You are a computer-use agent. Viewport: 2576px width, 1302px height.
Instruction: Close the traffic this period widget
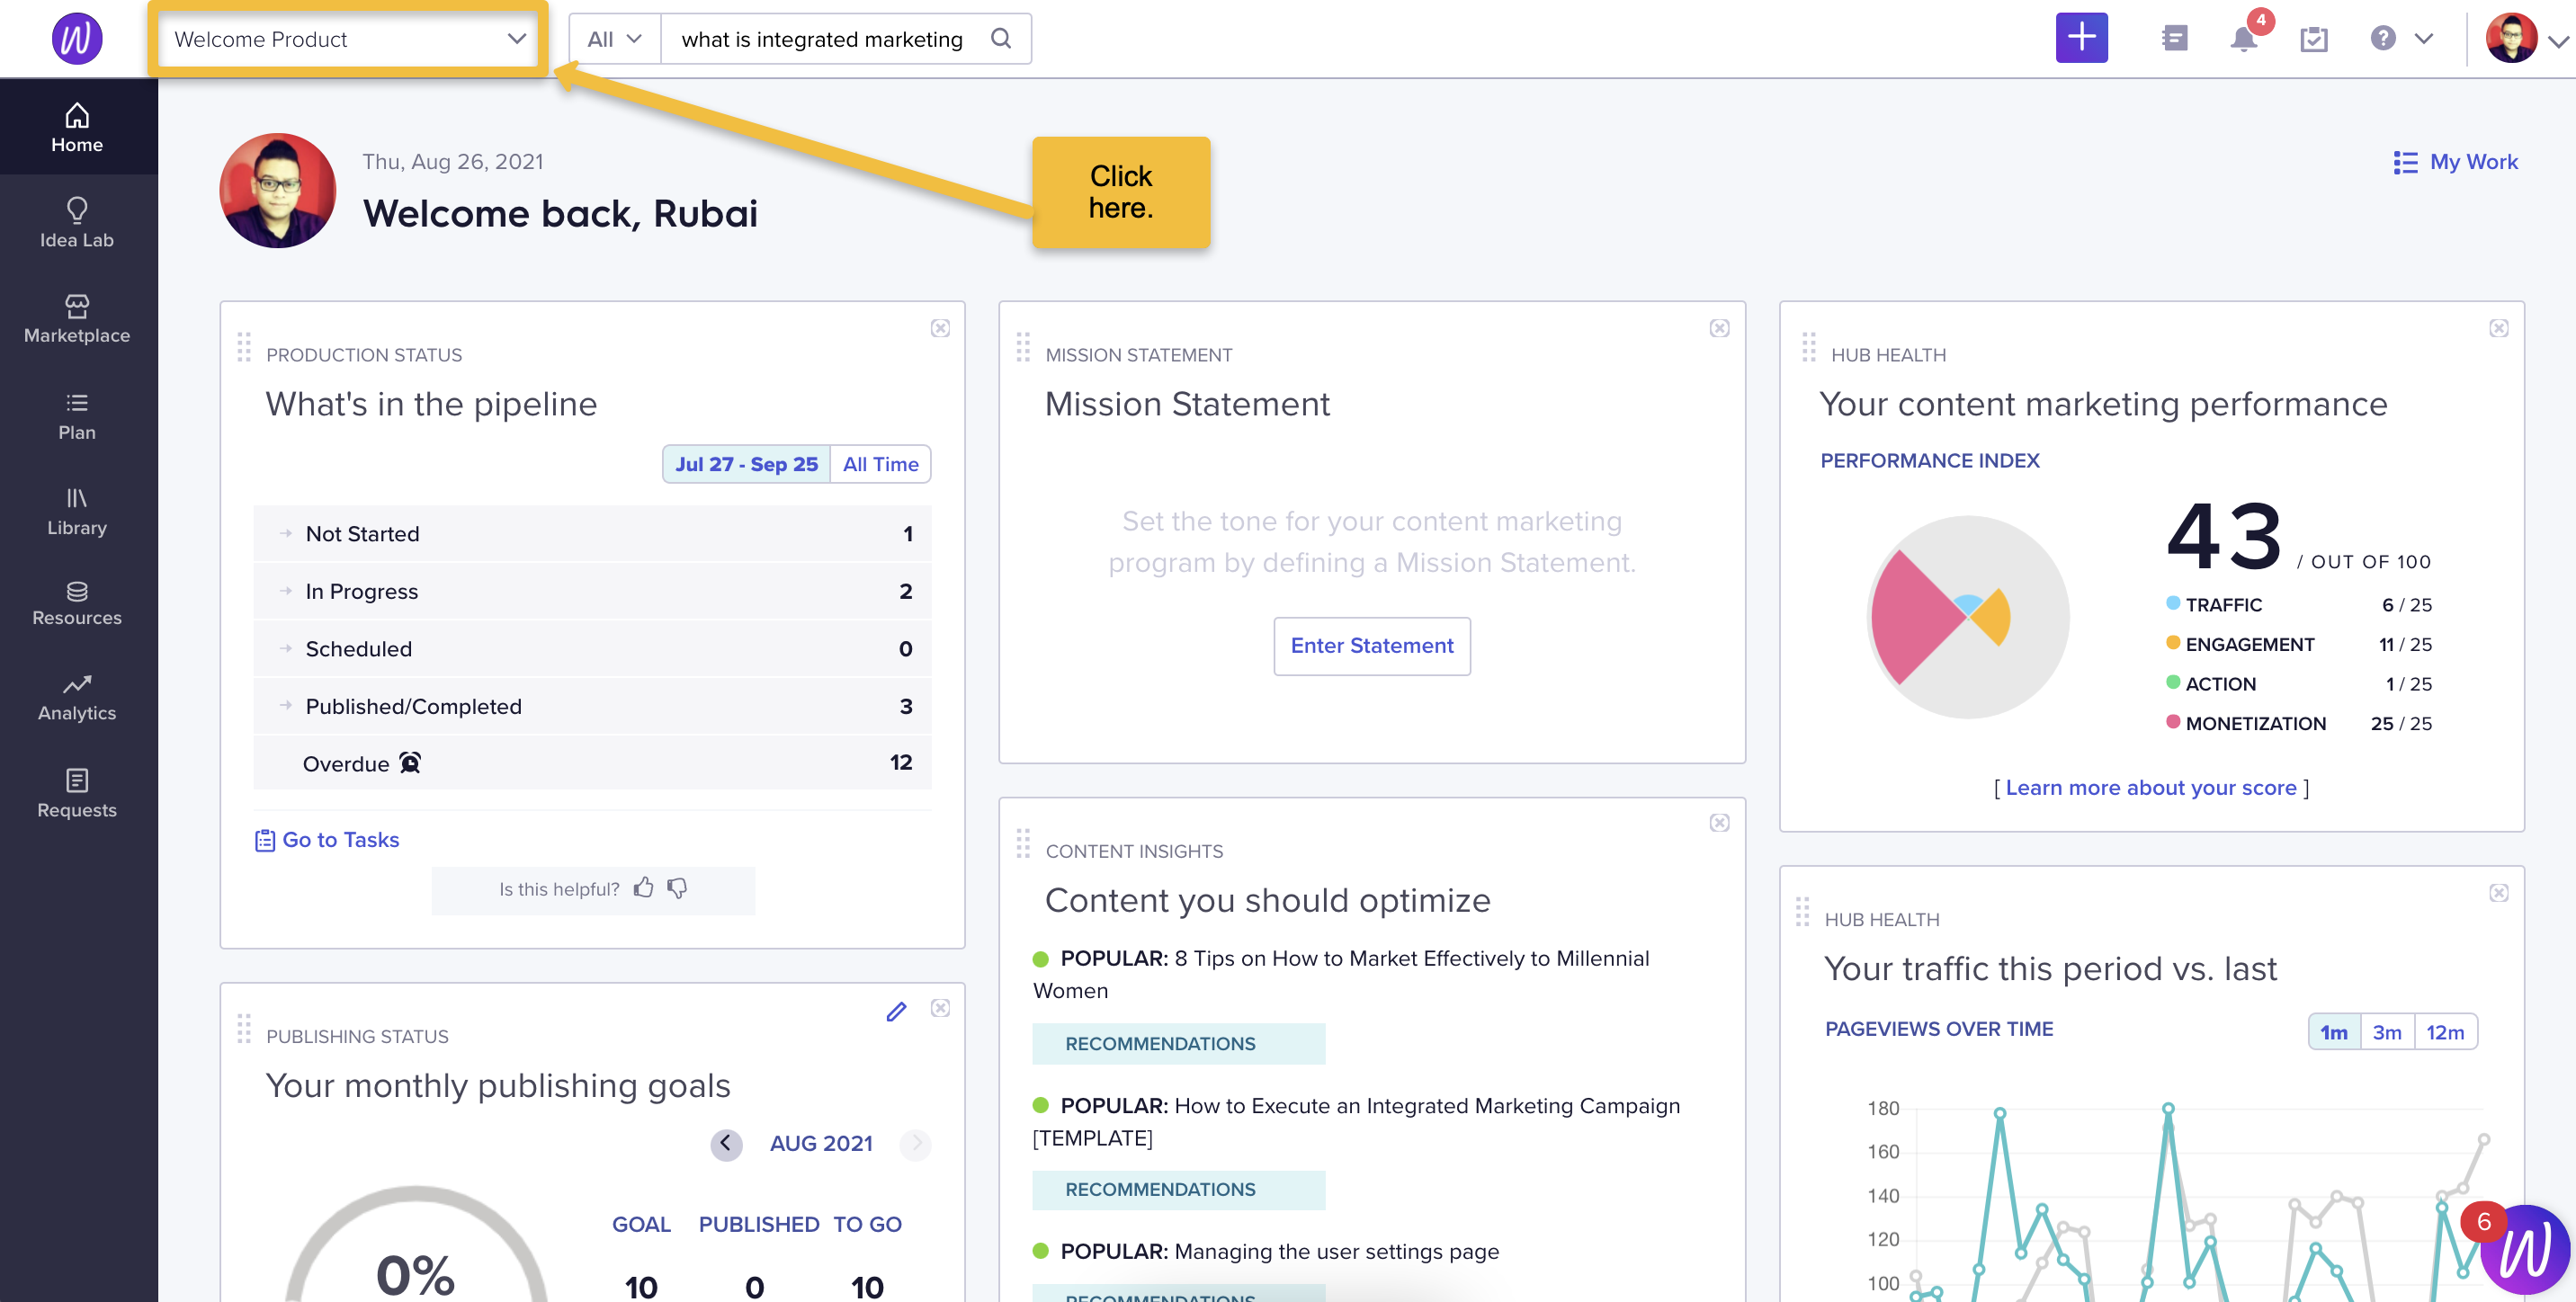pos(2498,893)
